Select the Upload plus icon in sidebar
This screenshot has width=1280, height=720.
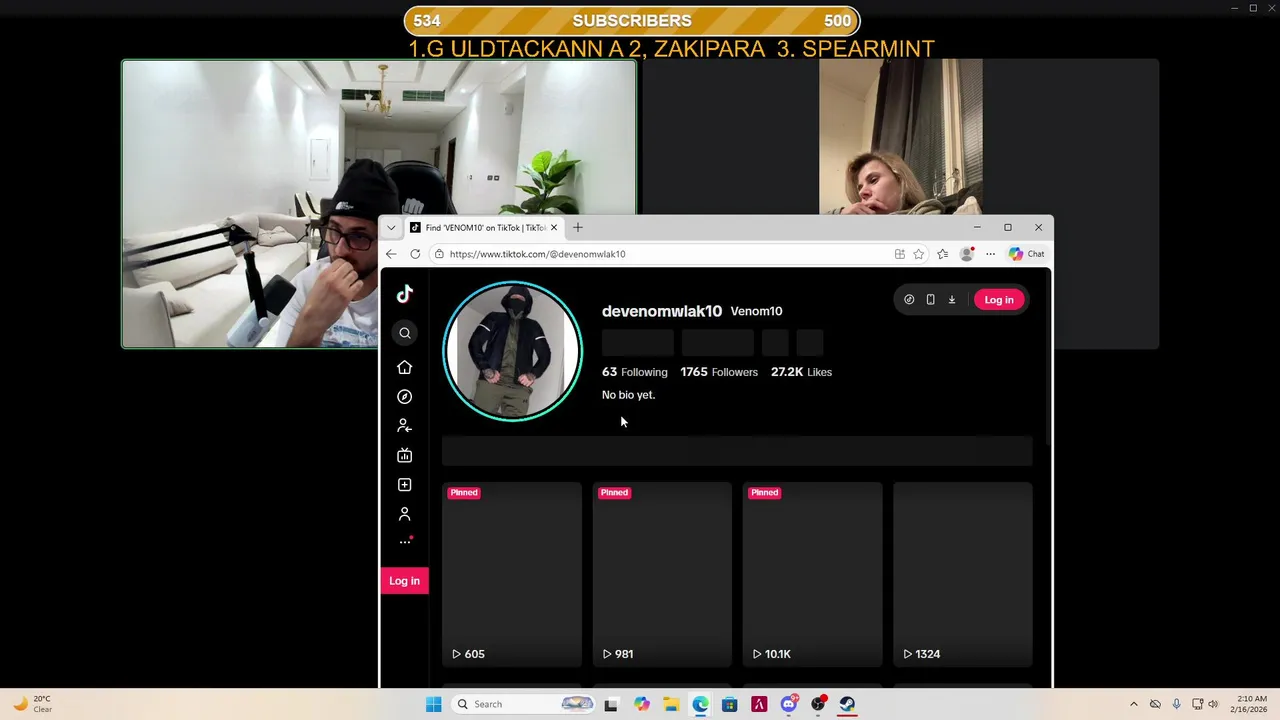coord(404,485)
